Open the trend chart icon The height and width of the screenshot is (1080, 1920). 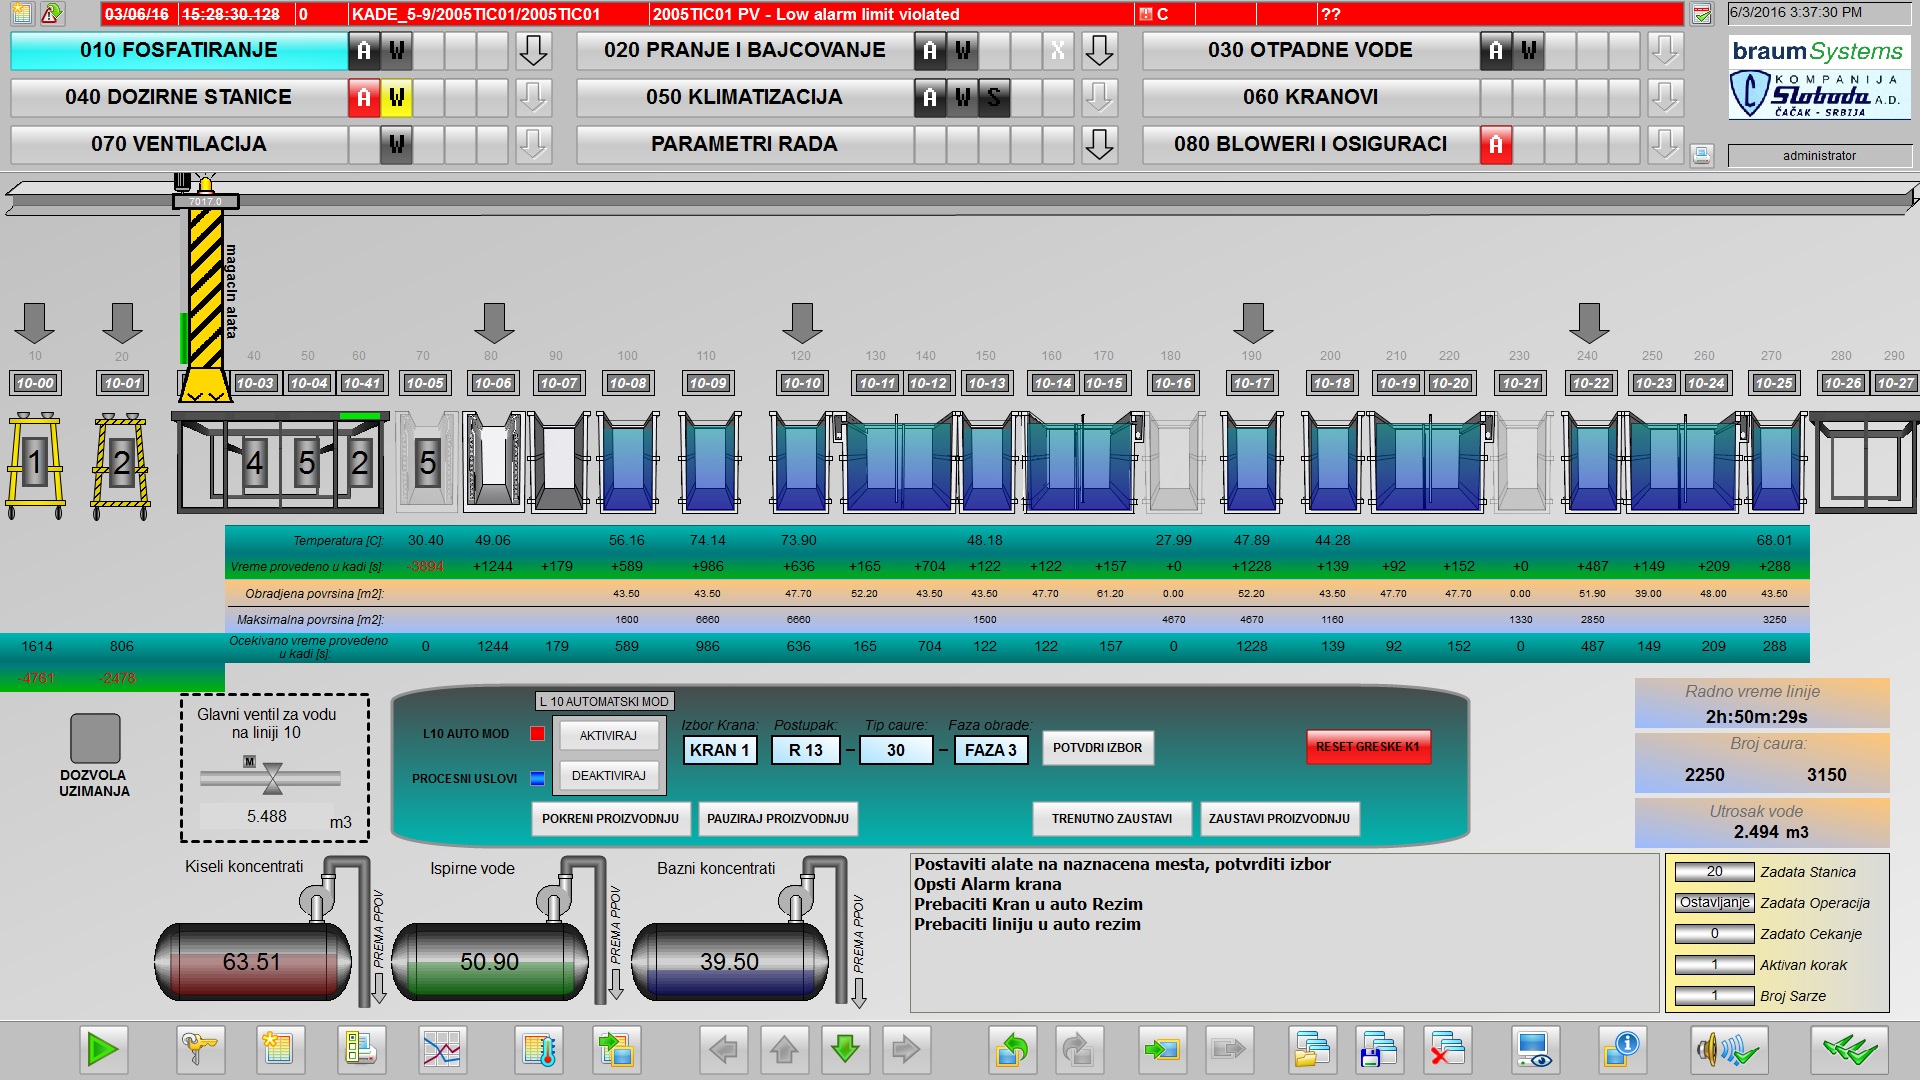441,1049
